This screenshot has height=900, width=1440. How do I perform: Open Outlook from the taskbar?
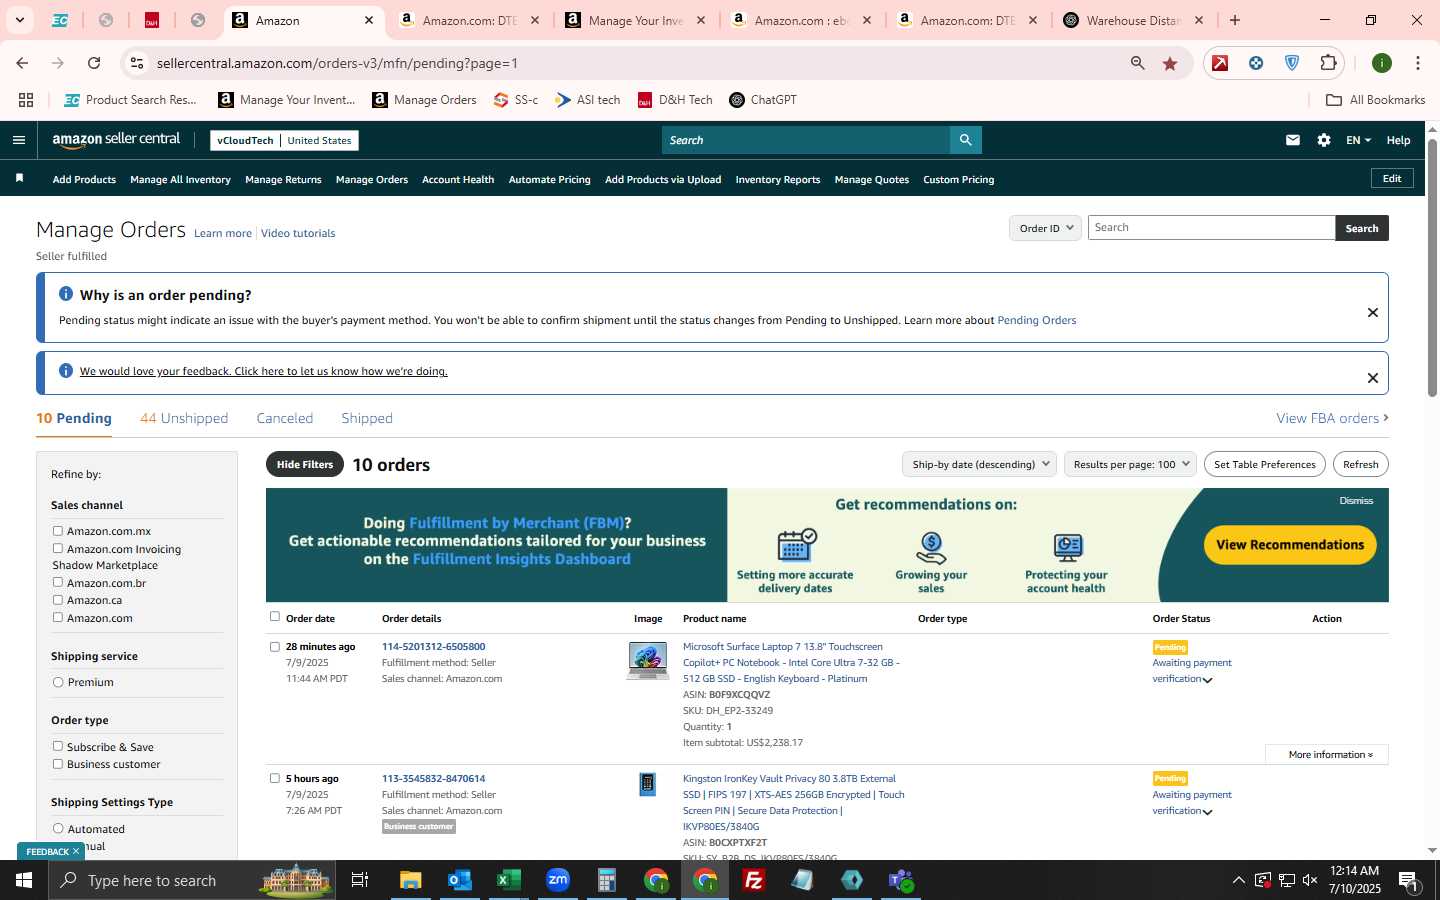(x=459, y=880)
